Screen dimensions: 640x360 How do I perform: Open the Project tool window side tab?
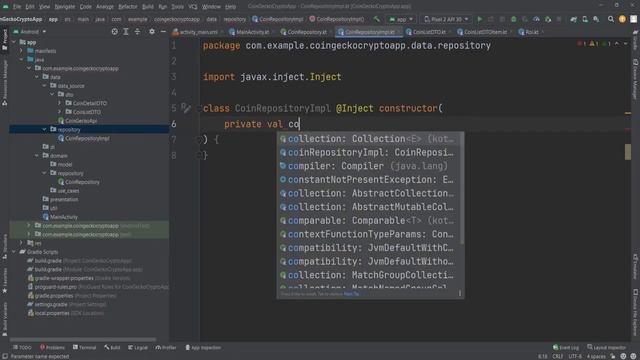click(4, 40)
